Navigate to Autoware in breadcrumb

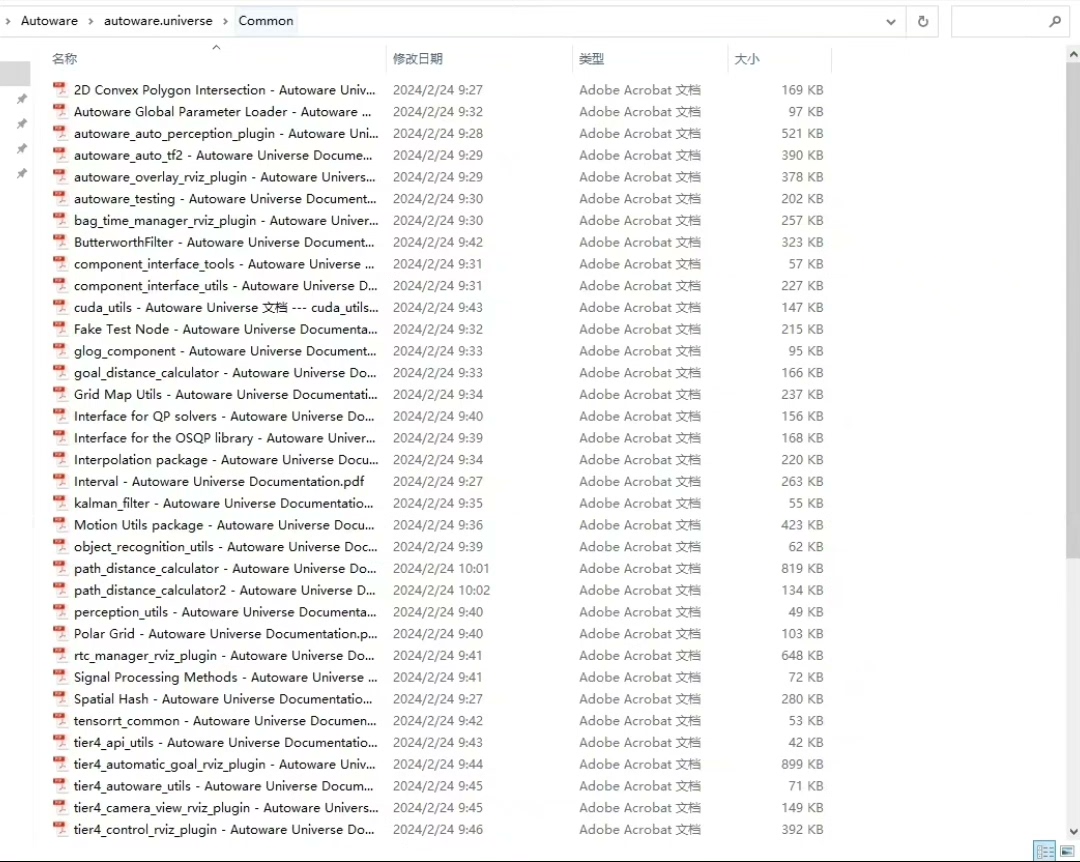tap(50, 21)
